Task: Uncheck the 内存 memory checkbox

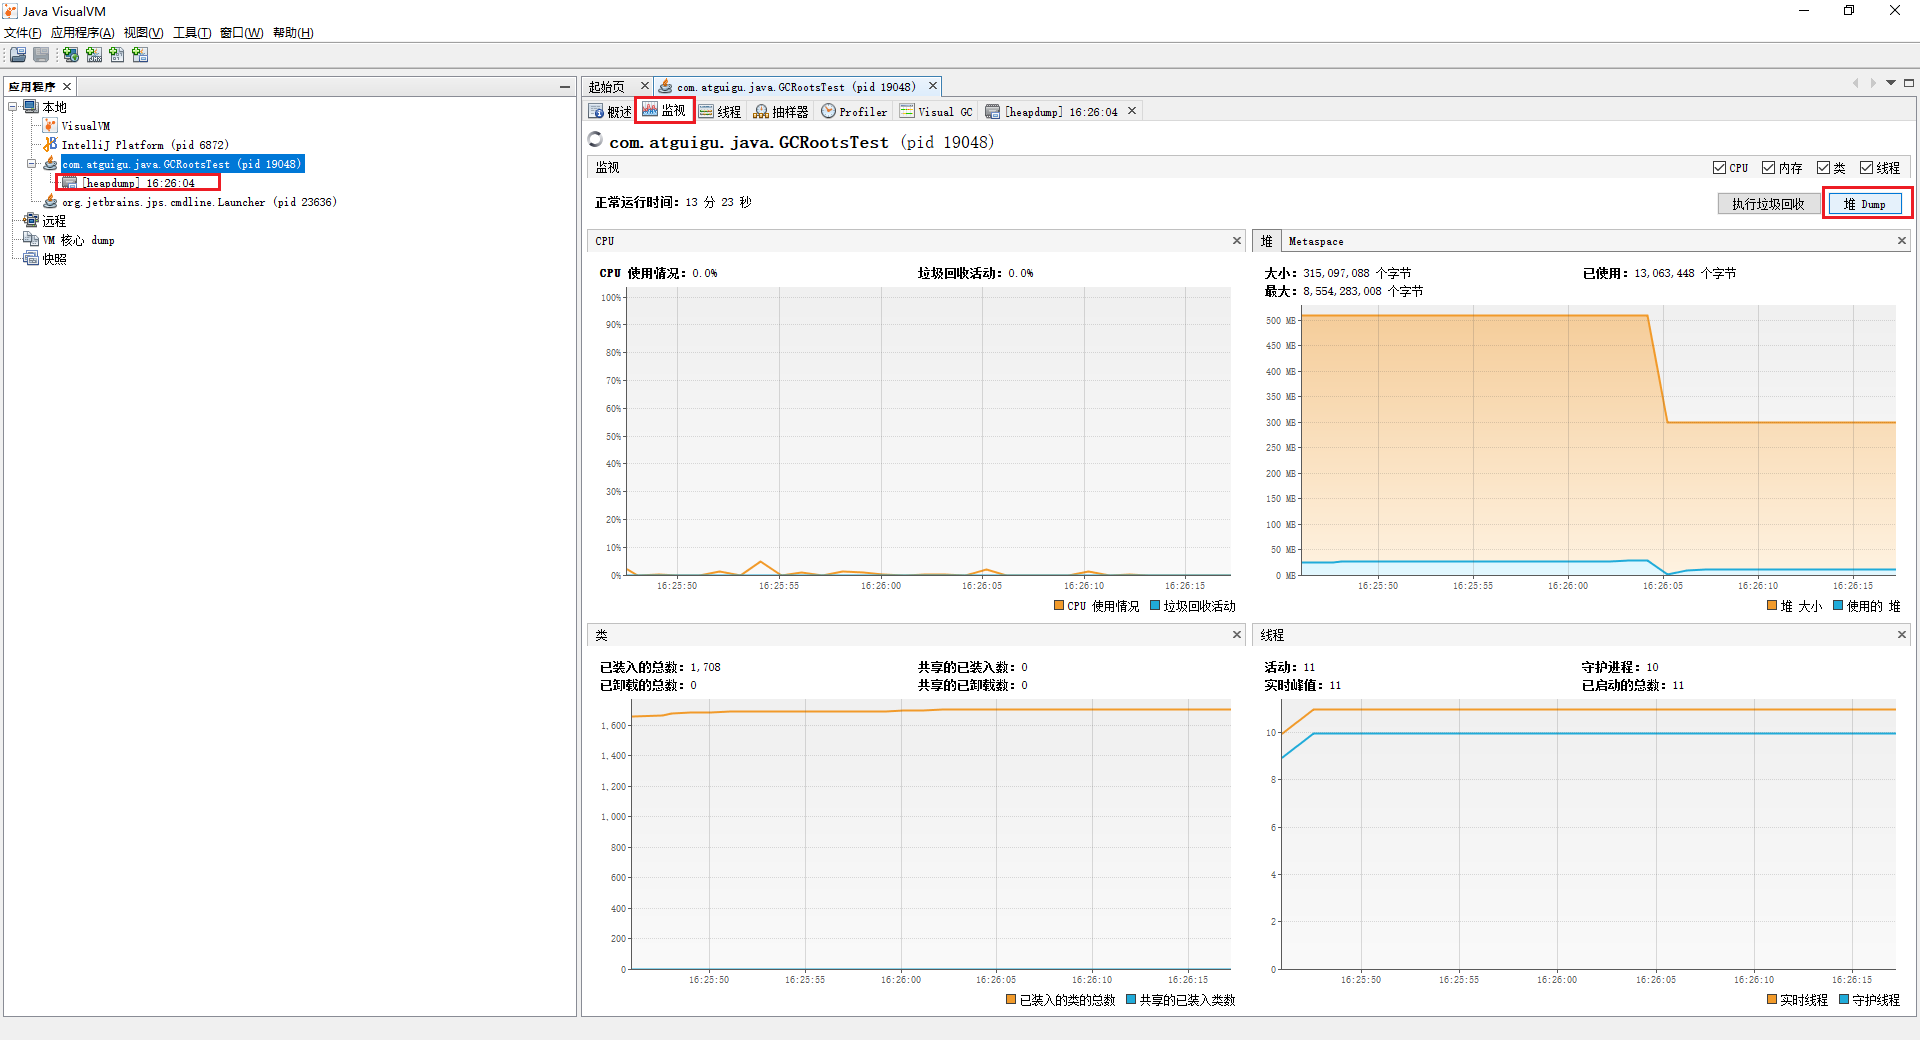Action: point(1769,168)
